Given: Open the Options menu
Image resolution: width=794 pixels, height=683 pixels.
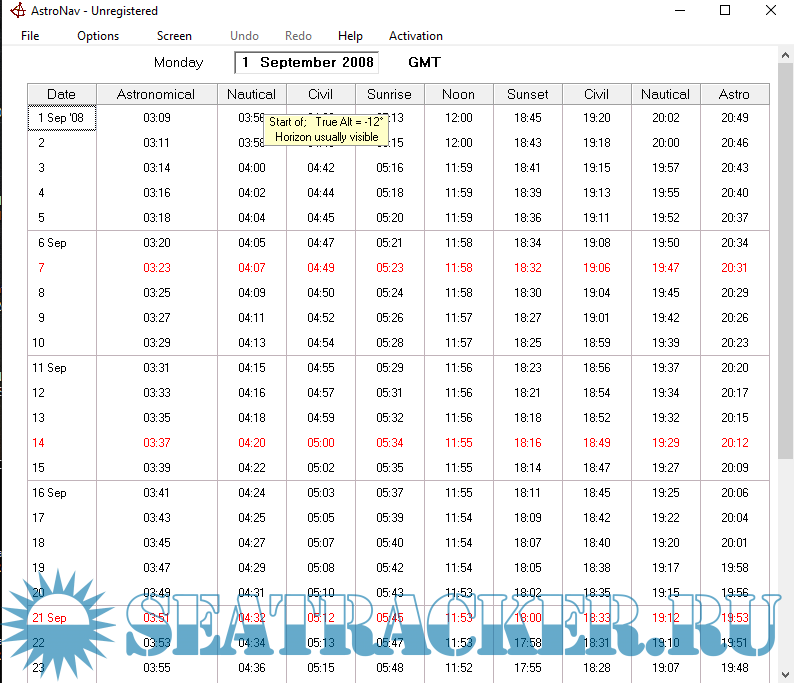Looking at the screenshot, I should tap(98, 36).
